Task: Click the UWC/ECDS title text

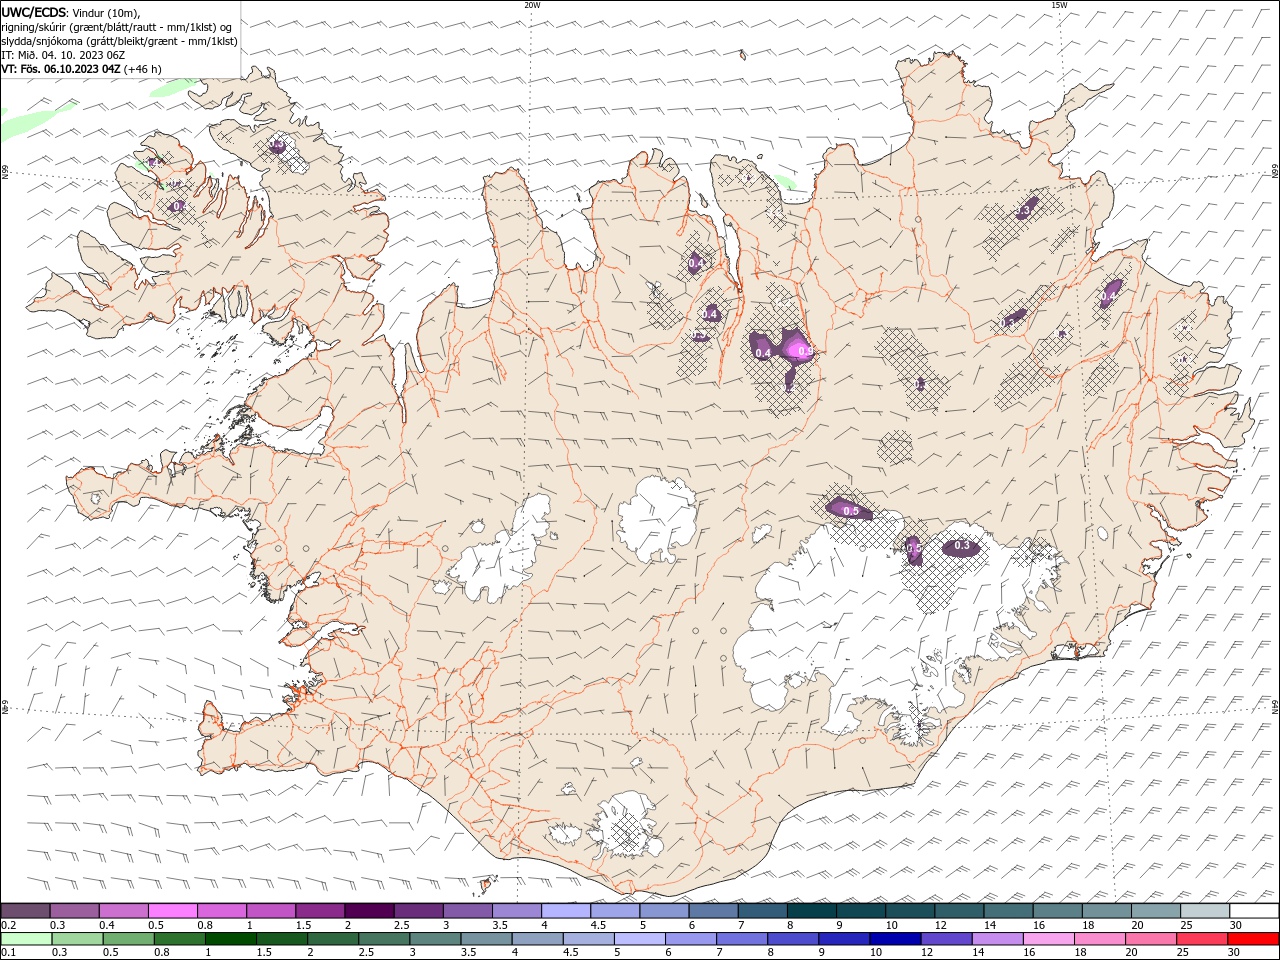Action: [33, 12]
